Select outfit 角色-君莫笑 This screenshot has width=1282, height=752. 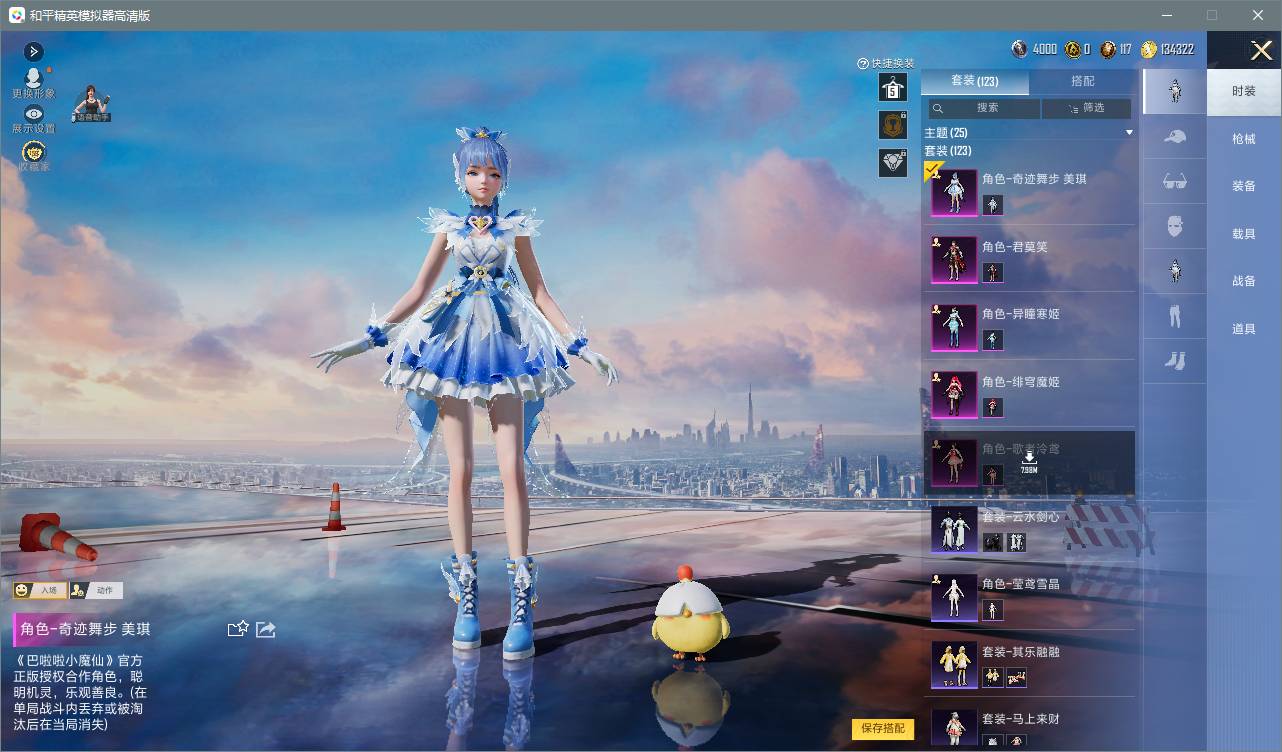(x=1029, y=259)
